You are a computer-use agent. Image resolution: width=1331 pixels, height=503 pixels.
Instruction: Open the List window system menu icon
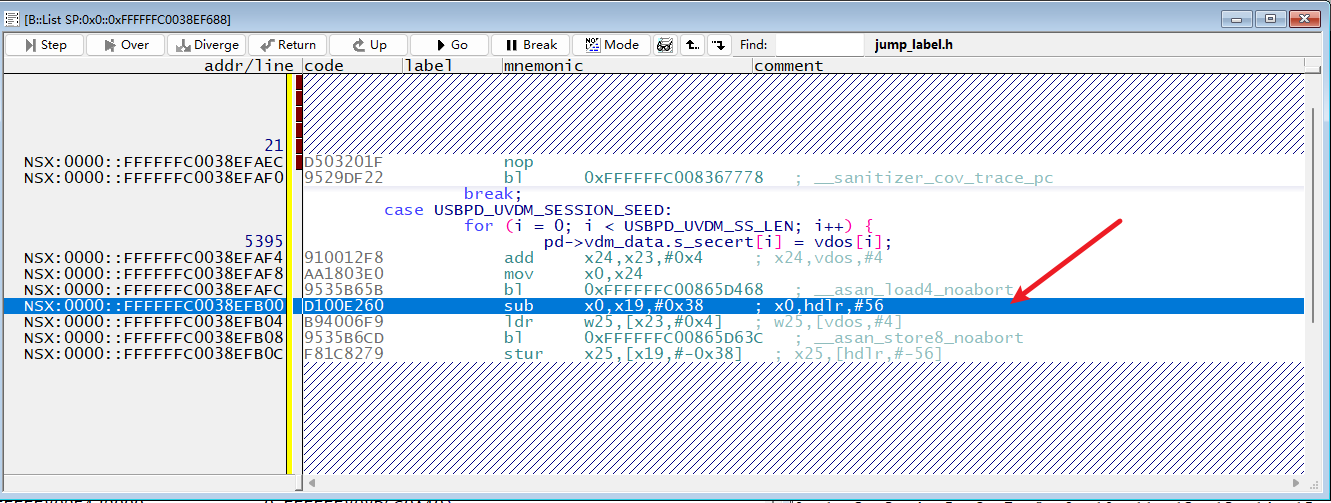pos(12,18)
